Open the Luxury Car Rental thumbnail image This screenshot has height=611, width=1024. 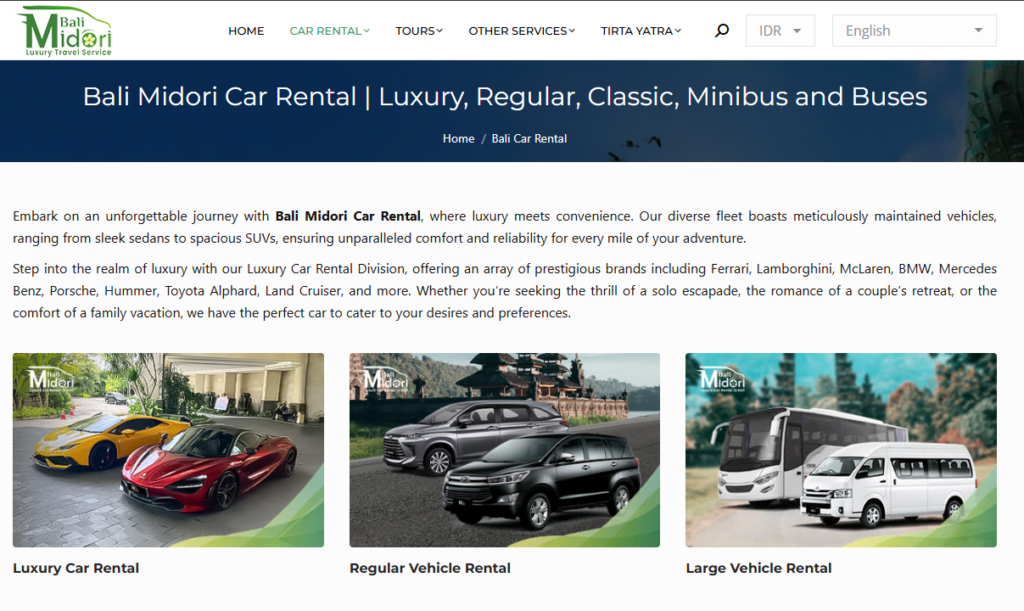tap(168, 450)
